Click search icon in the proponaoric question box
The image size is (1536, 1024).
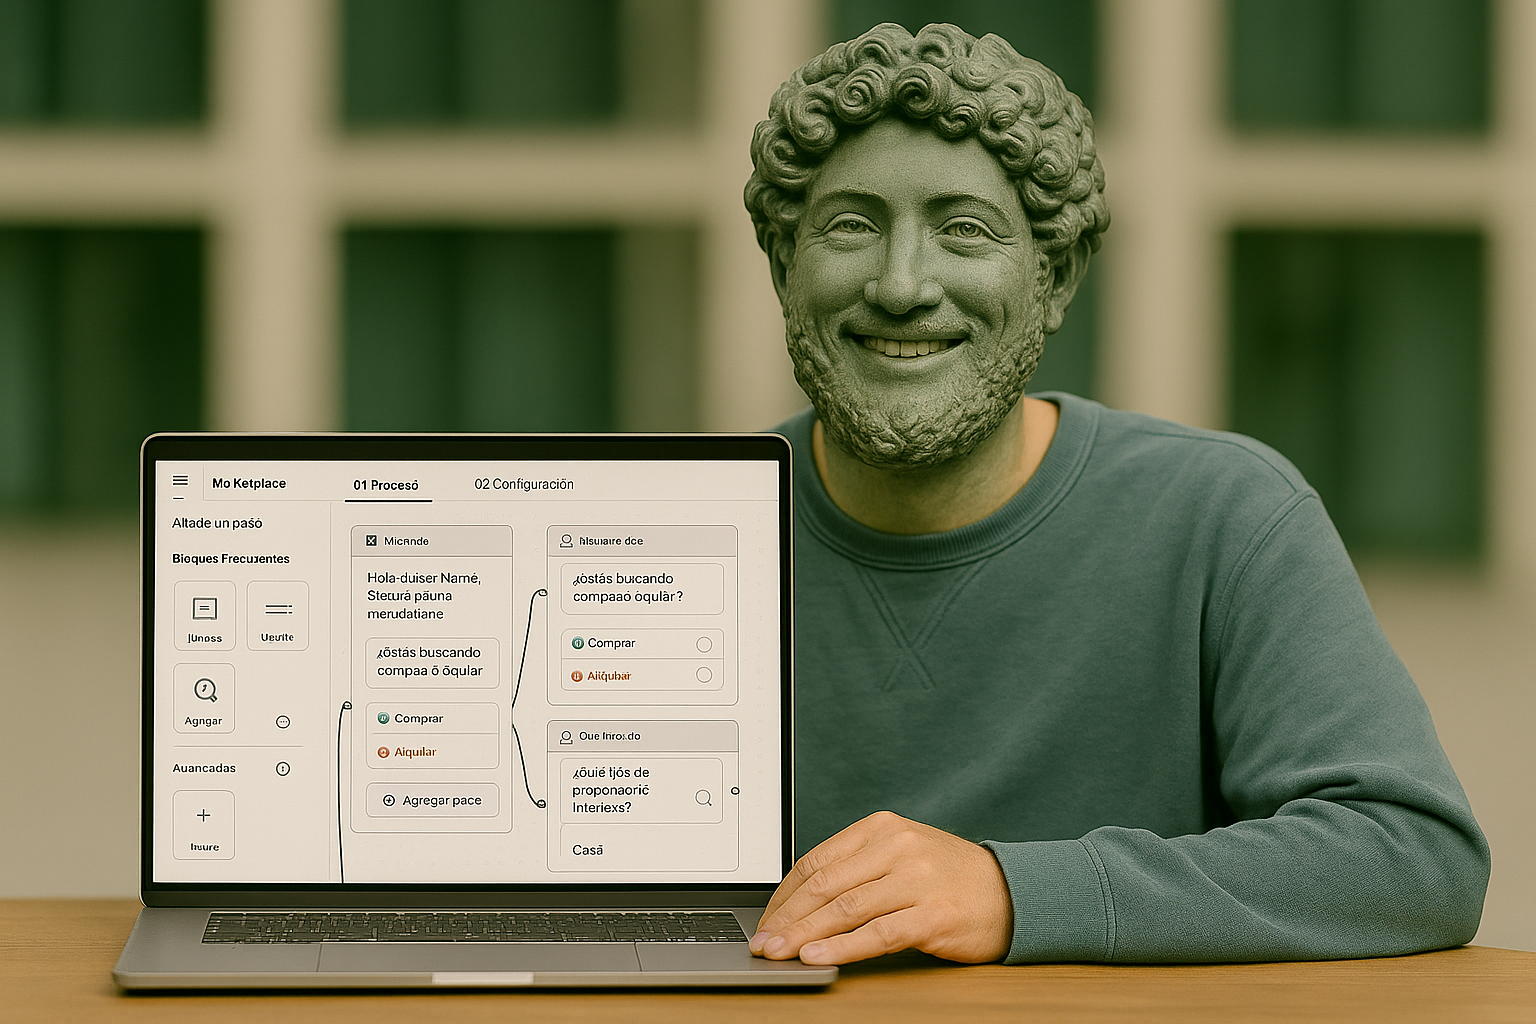click(x=703, y=797)
